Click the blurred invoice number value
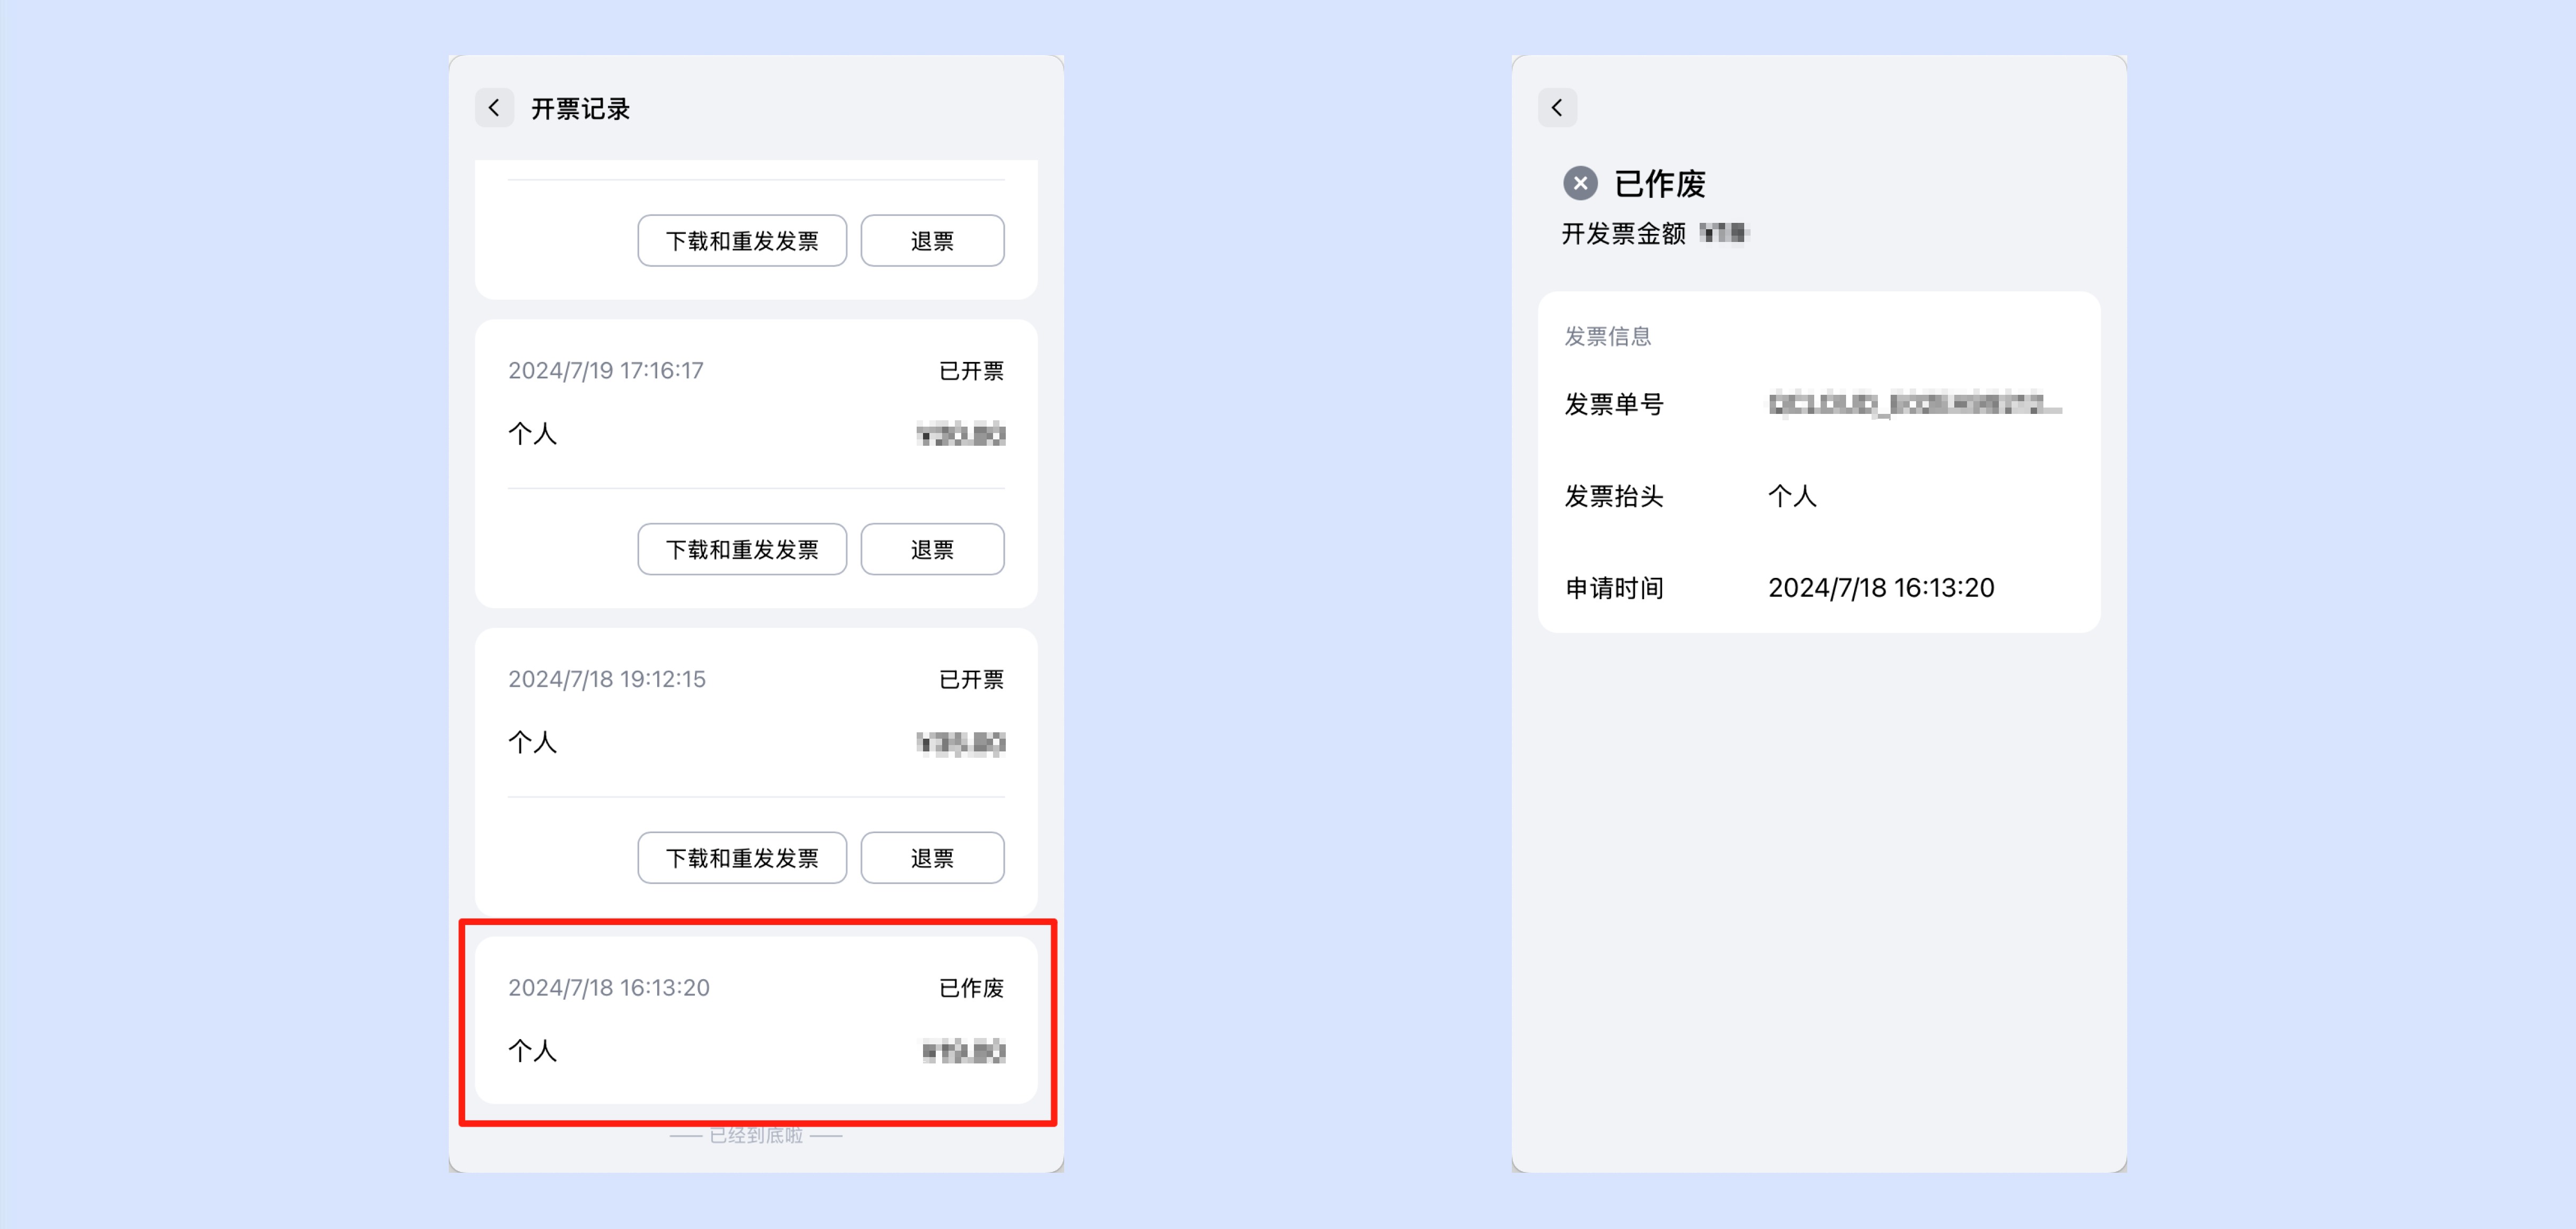 (1915, 405)
